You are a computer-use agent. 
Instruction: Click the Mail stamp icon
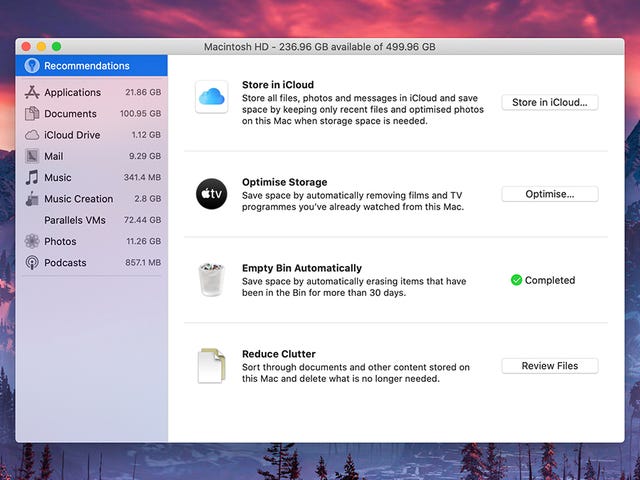(x=32, y=156)
